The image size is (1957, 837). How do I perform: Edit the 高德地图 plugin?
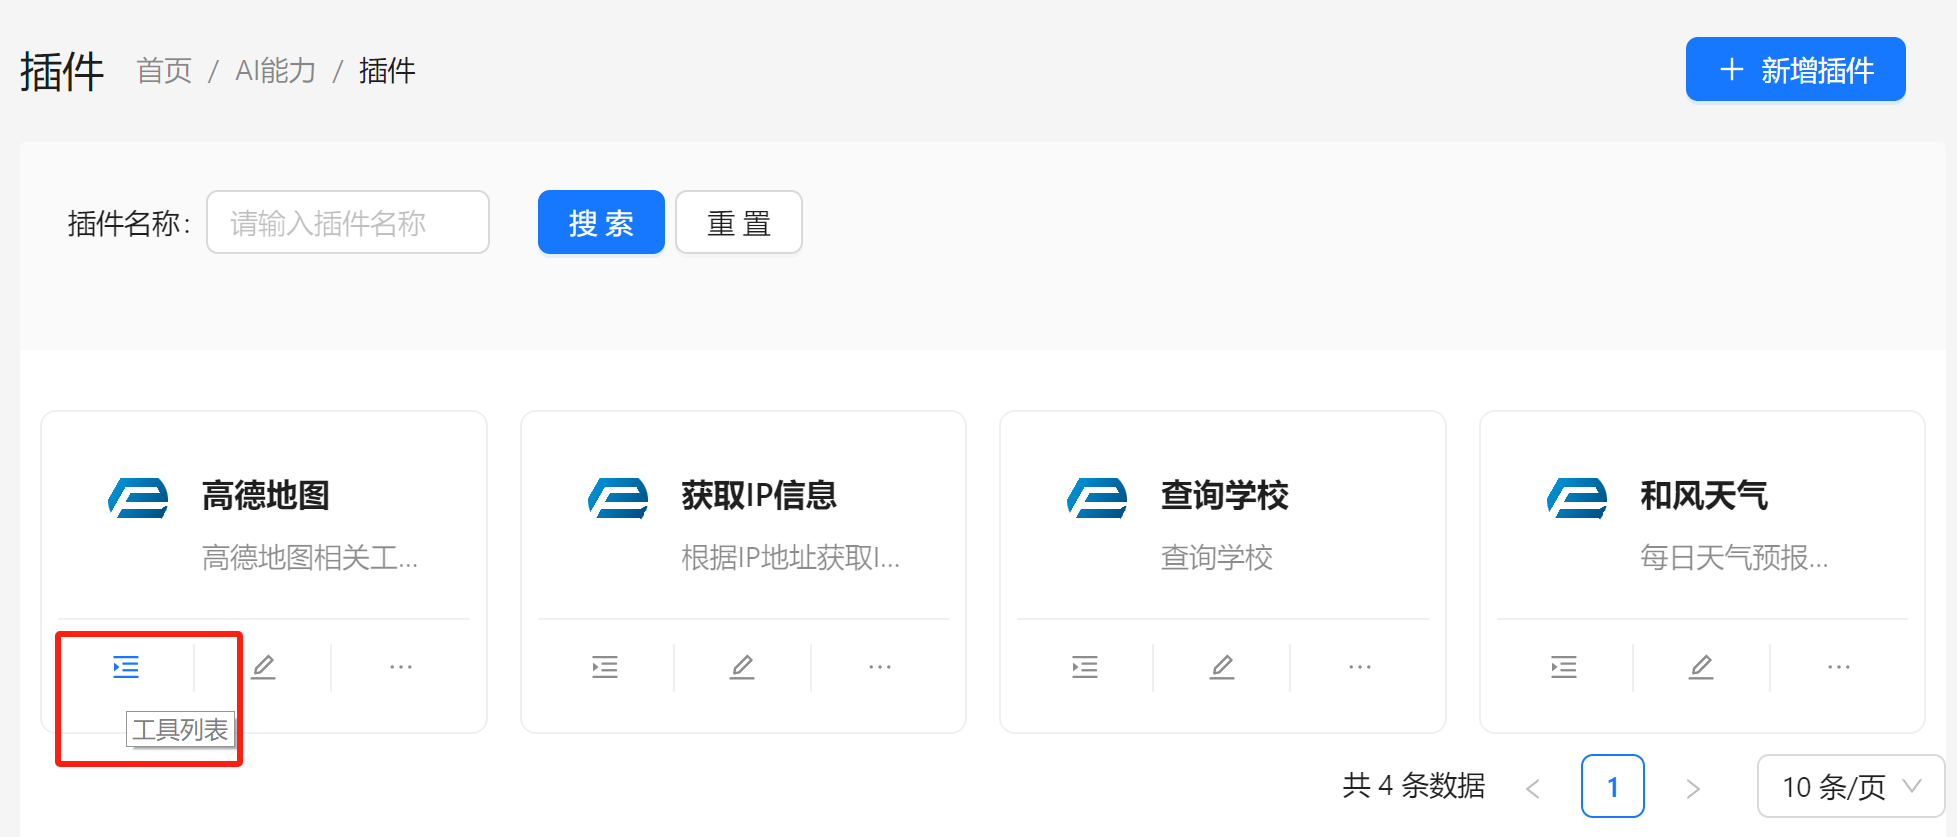point(263,667)
